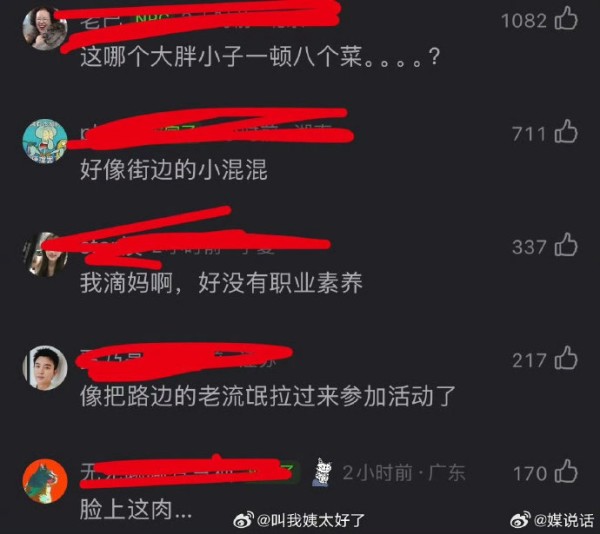Select the comment 我滴妈啊，好没有职业素养
Viewport: 600px width, 534px height.
(x=221, y=283)
